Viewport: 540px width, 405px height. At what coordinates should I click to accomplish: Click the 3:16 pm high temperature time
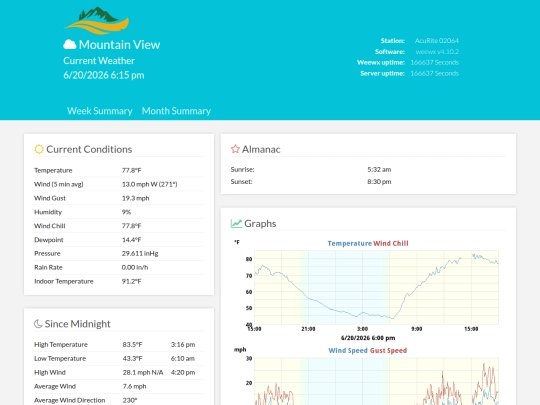(183, 344)
